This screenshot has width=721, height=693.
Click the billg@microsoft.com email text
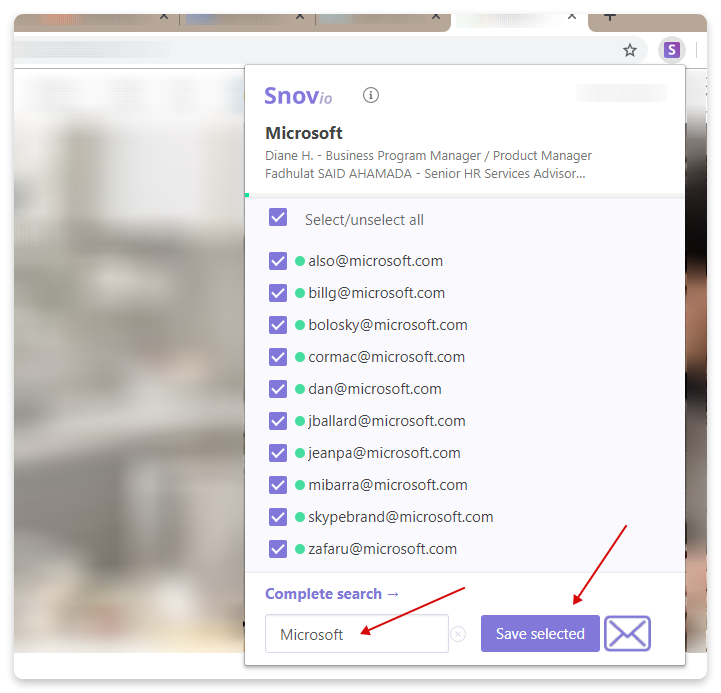(377, 293)
